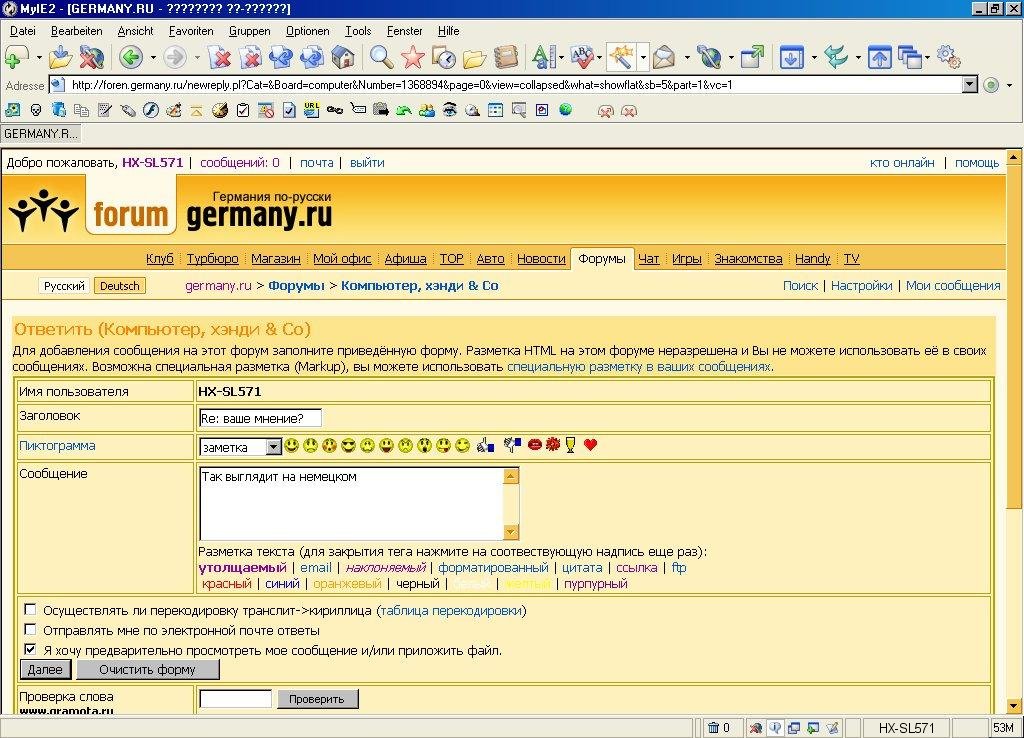The height and width of the screenshot is (738, 1024).
Task: Click the green globe icon in second toolbar
Action: [566, 110]
